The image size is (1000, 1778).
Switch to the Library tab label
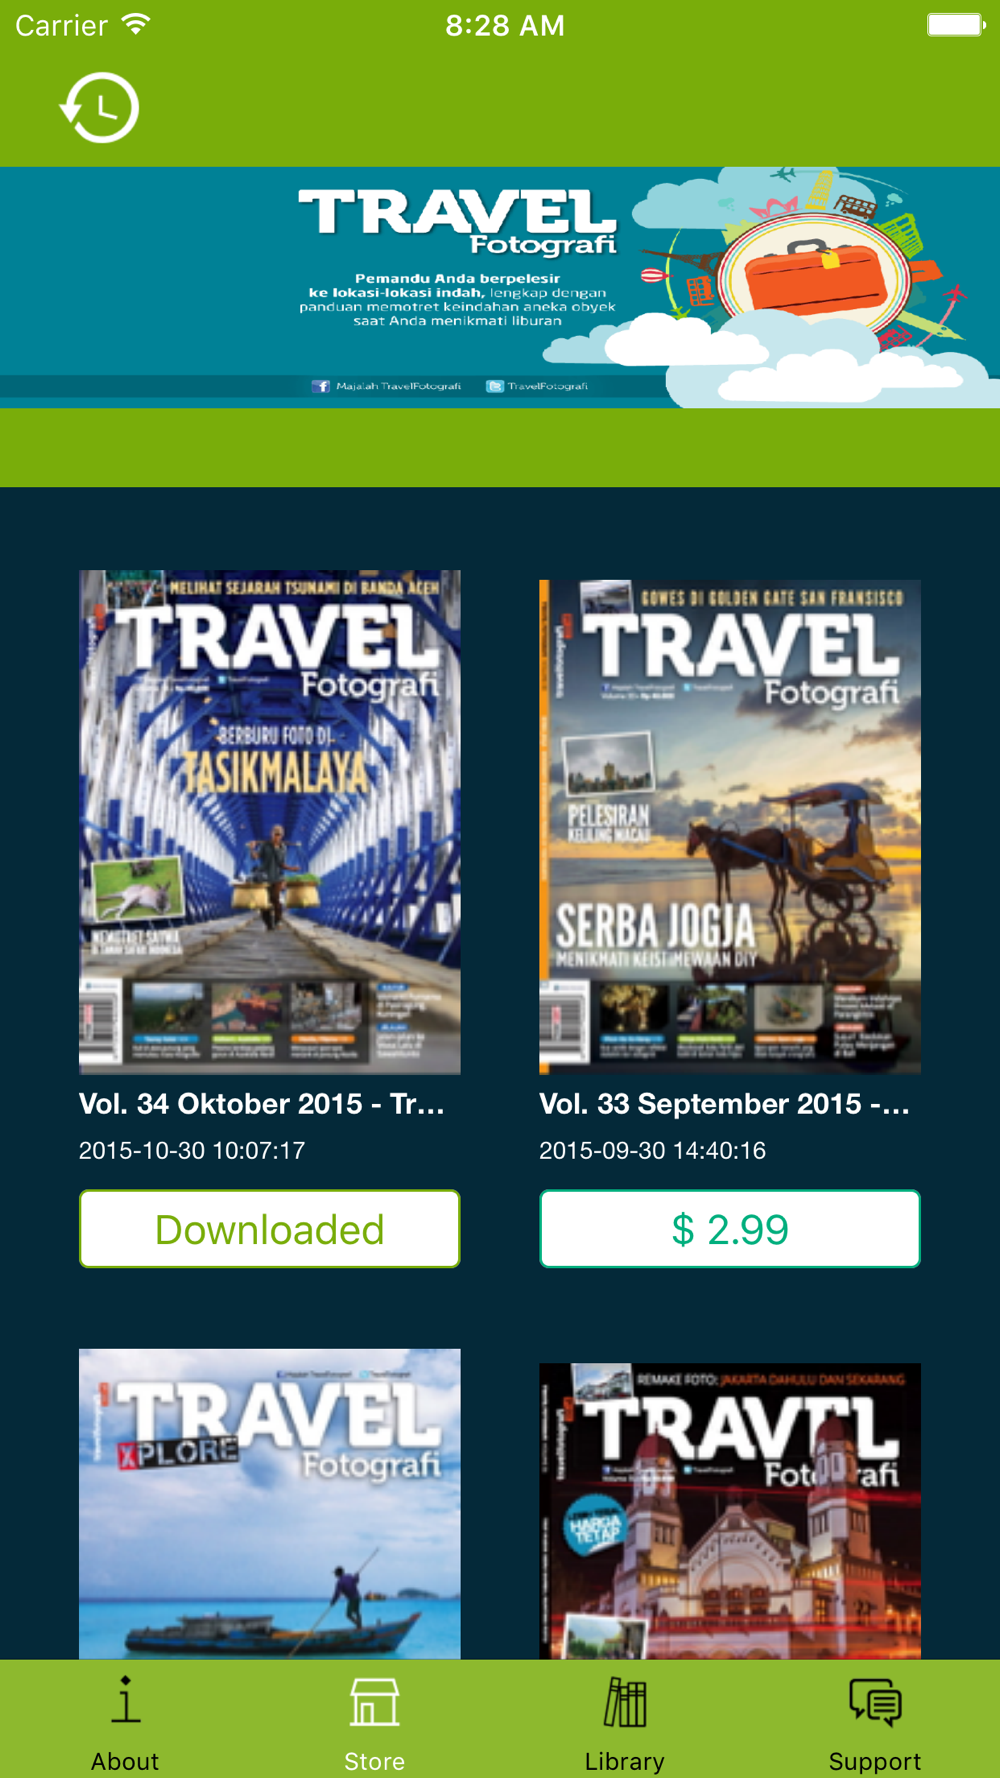tap(625, 1761)
